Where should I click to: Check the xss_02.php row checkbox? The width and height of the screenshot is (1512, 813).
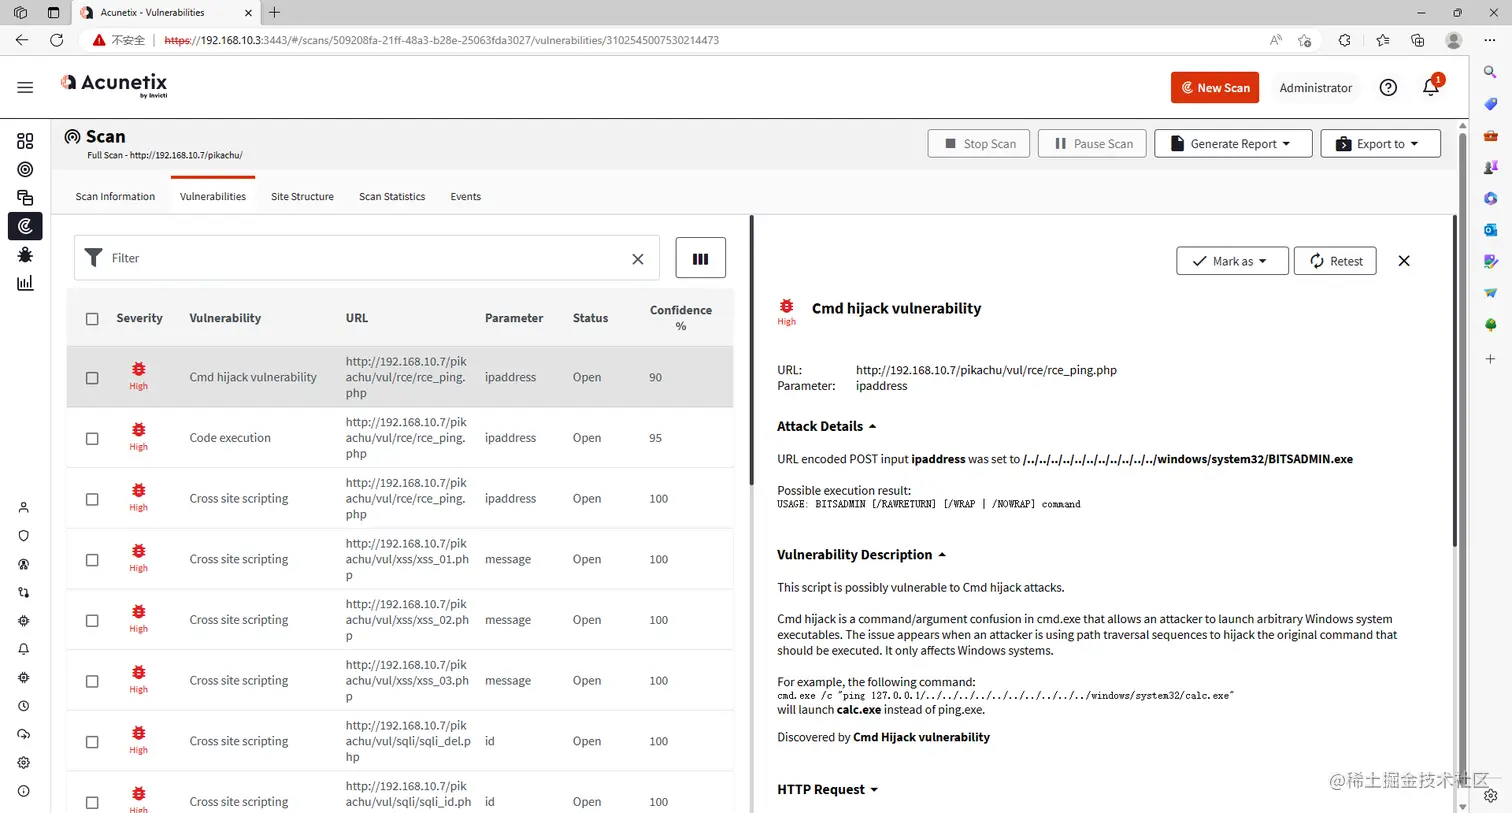coord(92,621)
